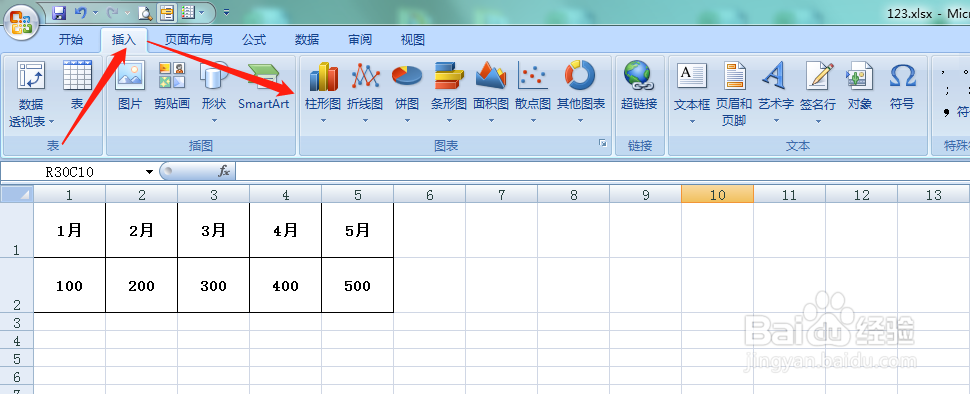970x394 pixels.
Task: Insert a 条形图 bar chart
Action: click(449, 92)
